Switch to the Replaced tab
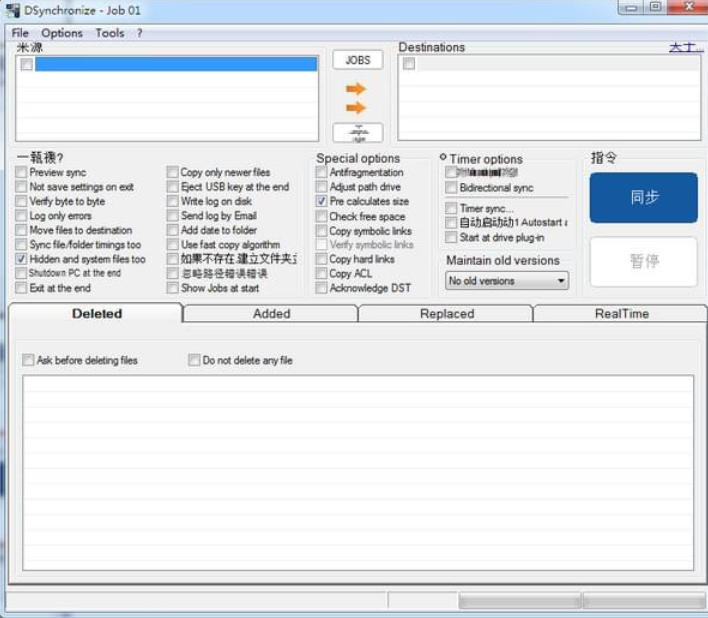This screenshot has height=618, width=708. (x=447, y=314)
